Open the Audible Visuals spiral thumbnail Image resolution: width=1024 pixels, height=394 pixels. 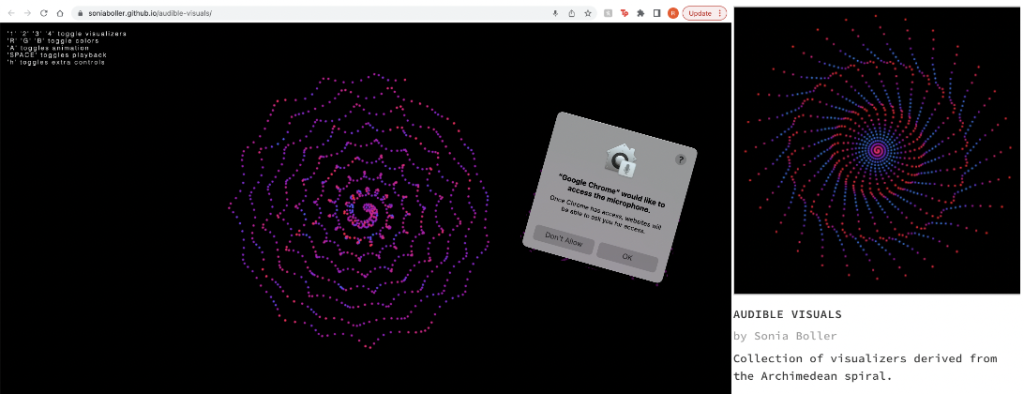pyautogui.click(x=878, y=150)
